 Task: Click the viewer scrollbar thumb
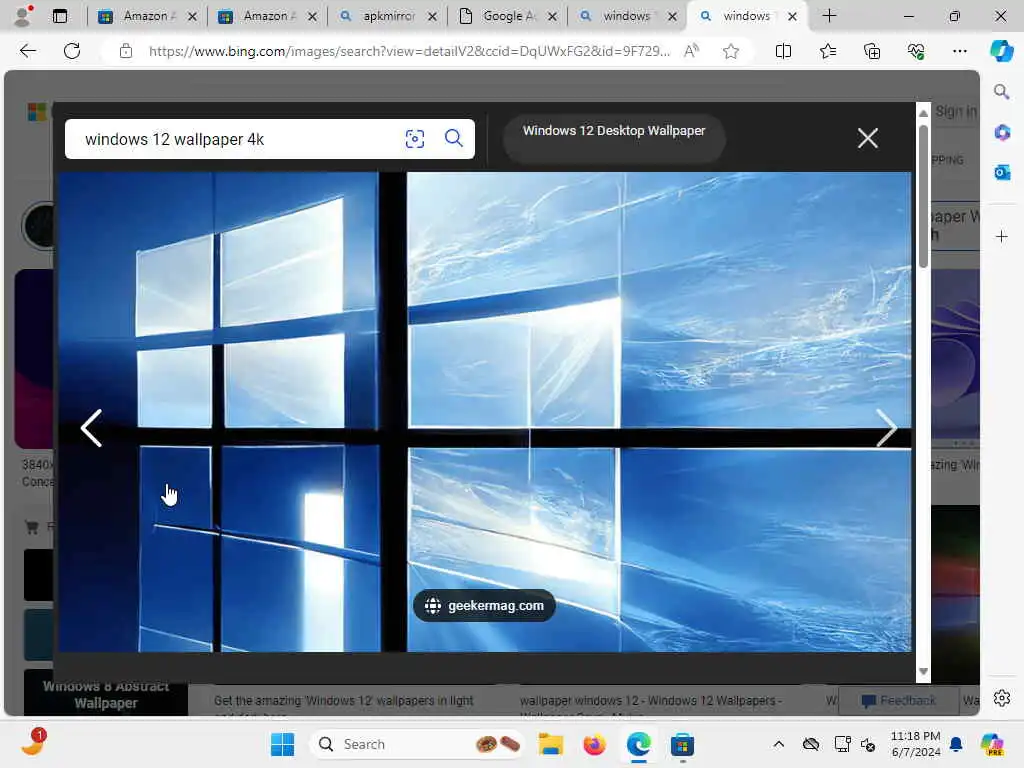pos(923,196)
